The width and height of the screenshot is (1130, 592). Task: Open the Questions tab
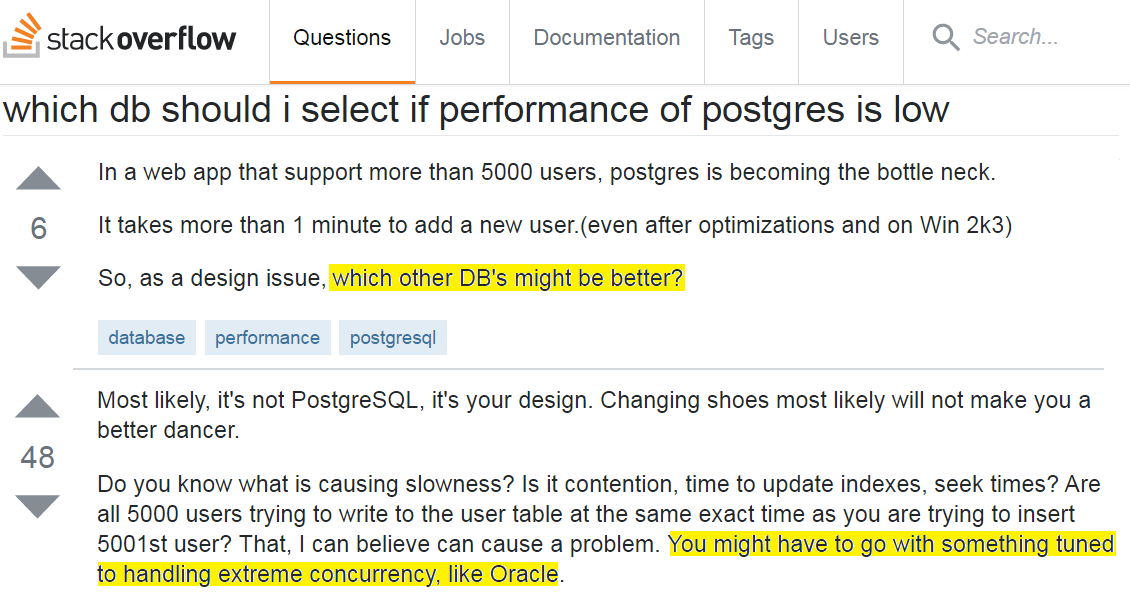coord(342,38)
